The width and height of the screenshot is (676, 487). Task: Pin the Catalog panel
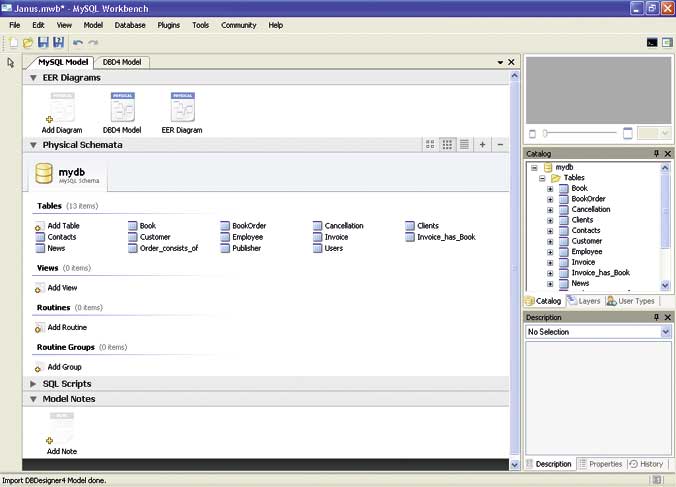[656, 153]
